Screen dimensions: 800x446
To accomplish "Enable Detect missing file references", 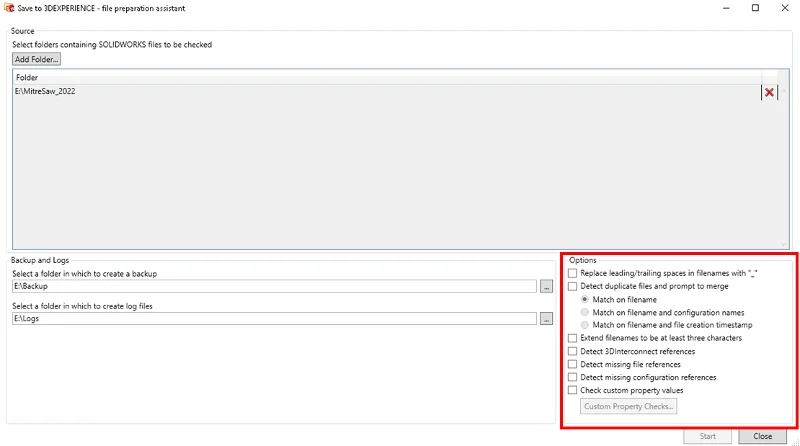I will [572, 364].
